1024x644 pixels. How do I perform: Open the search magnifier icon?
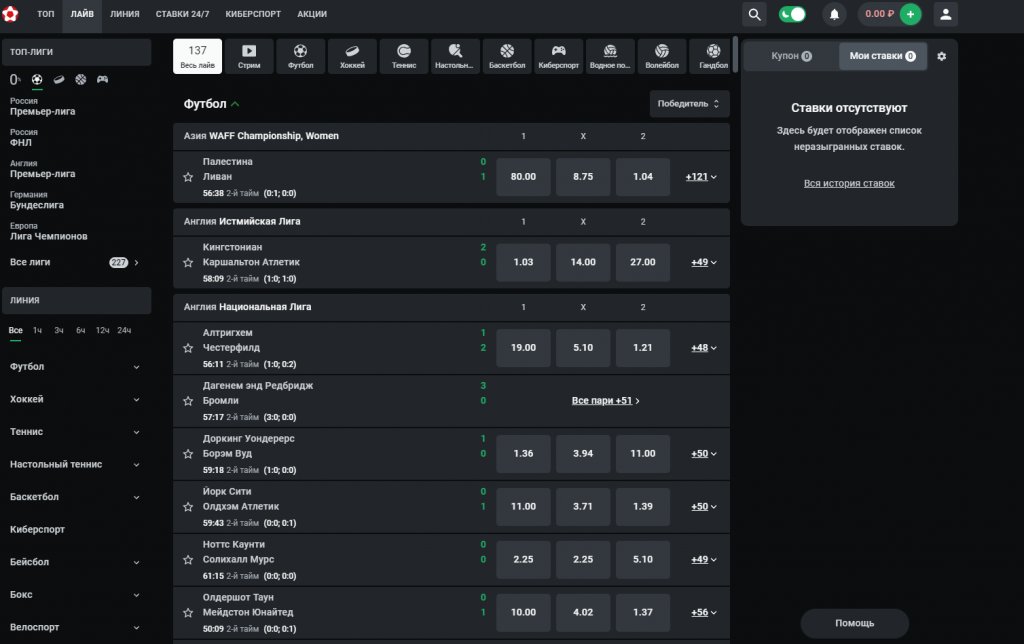(x=755, y=14)
